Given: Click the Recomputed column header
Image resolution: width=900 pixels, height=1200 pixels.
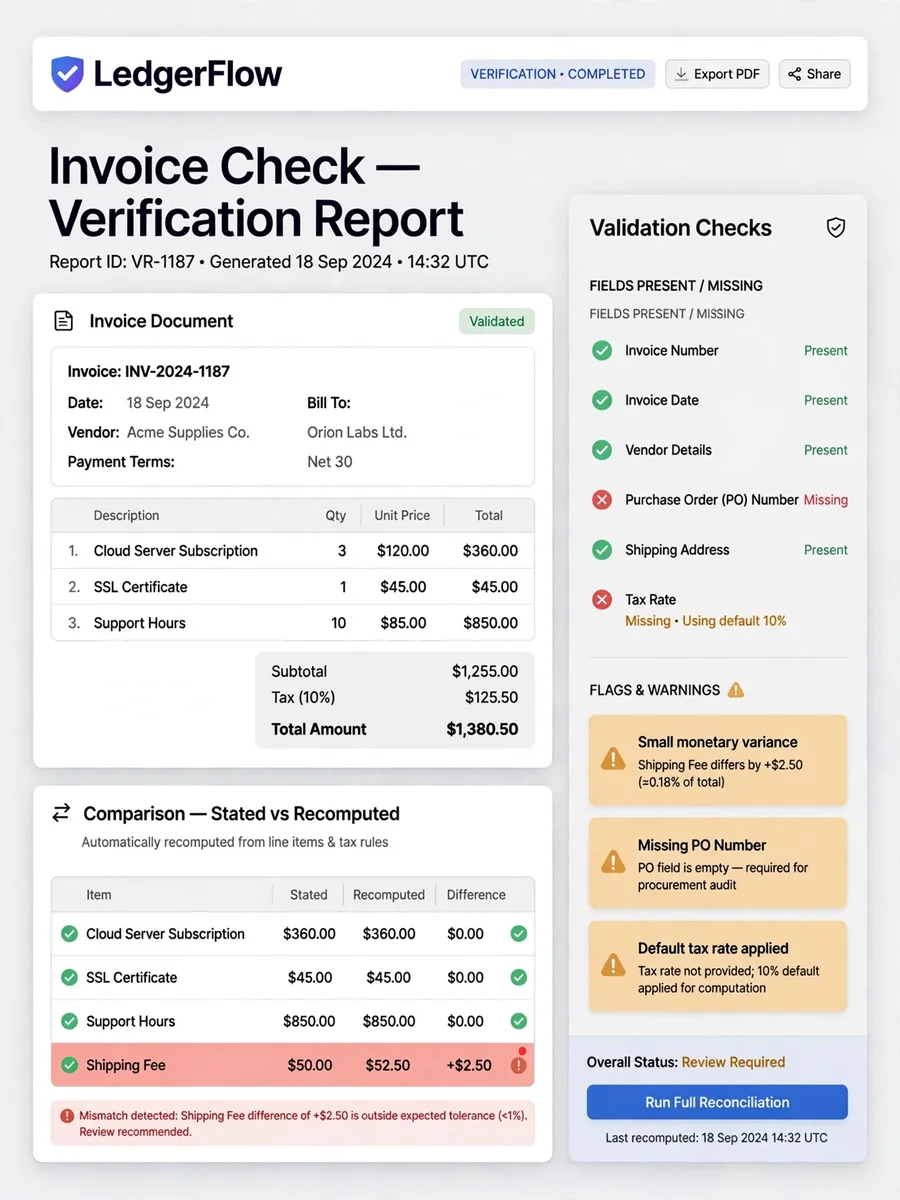Looking at the screenshot, I should (x=389, y=895).
